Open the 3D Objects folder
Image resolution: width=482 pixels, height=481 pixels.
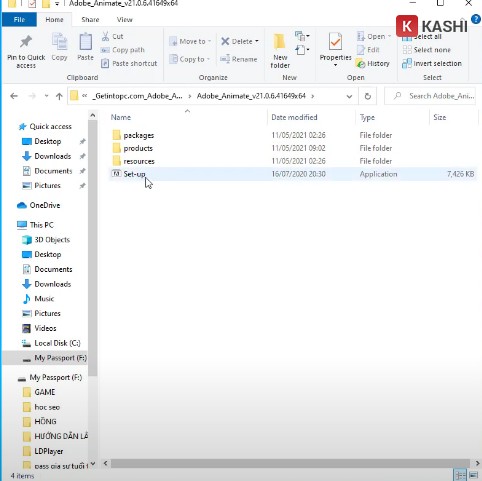pyautogui.click(x=52, y=240)
